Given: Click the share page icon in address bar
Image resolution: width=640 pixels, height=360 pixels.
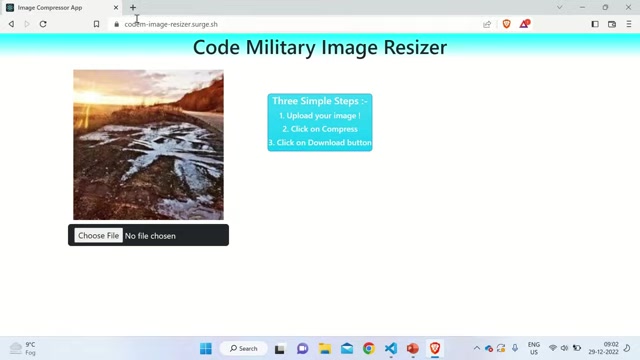Looking at the screenshot, I should (x=487, y=24).
